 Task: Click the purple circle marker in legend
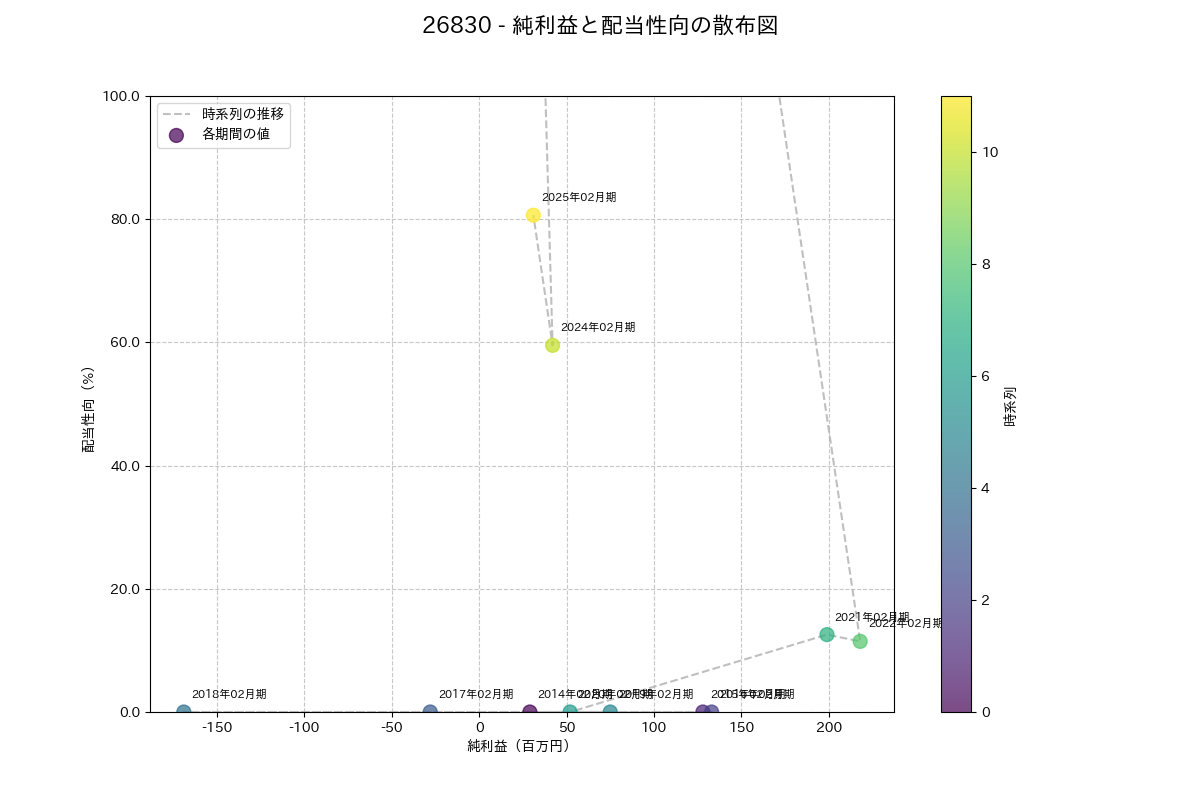pyautogui.click(x=176, y=135)
